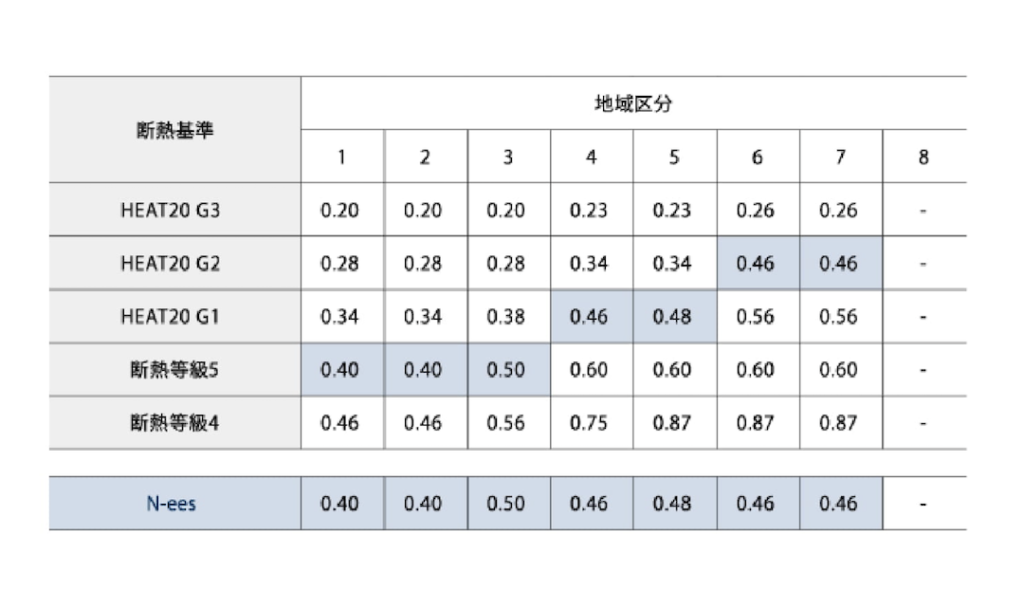This screenshot has height=611, width=1024.
Task: Select the HEAT20 G1 row label
Action: [x=175, y=316]
